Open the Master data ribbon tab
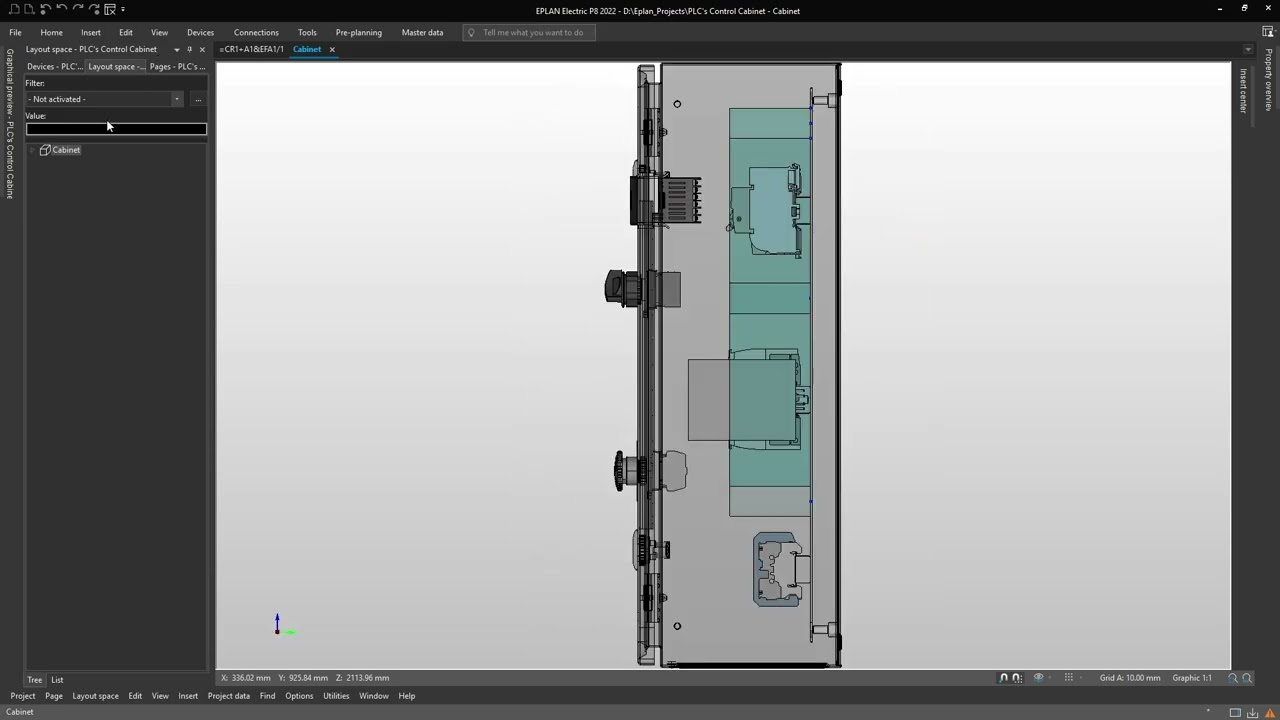The height and width of the screenshot is (720, 1280). (422, 32)
